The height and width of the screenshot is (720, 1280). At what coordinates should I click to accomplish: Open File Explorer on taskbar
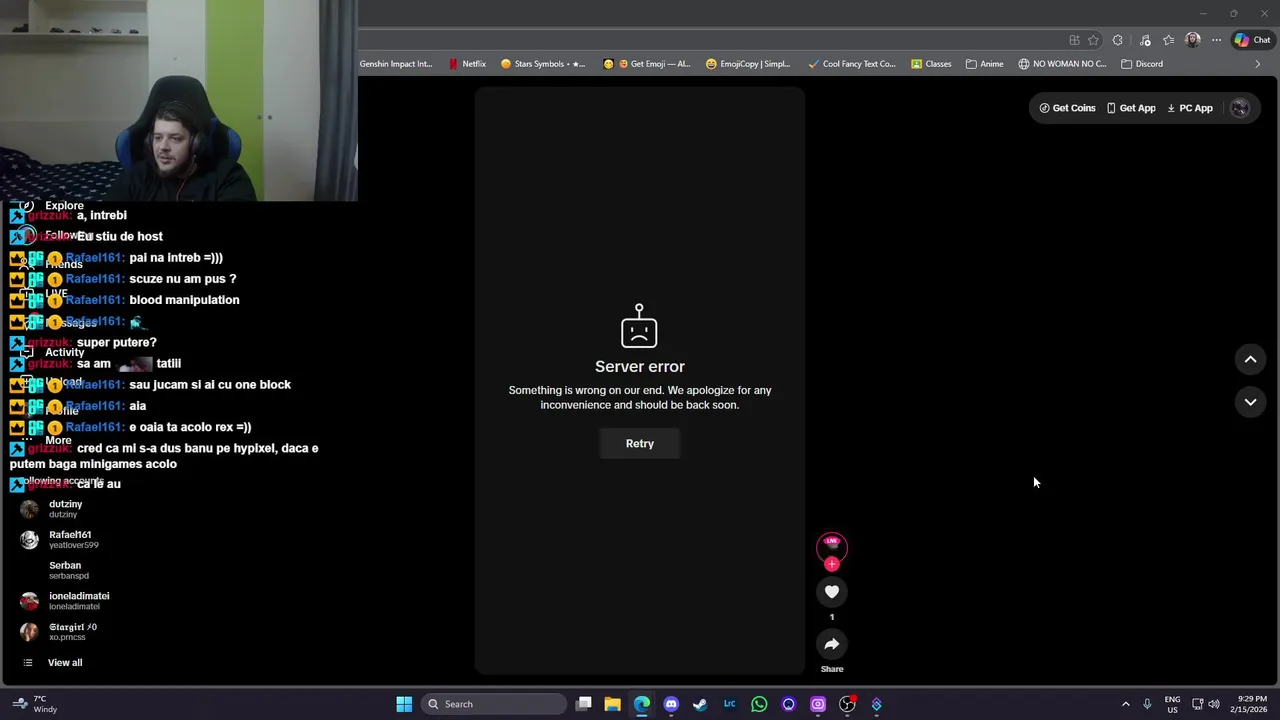click(x=613, y=704)
